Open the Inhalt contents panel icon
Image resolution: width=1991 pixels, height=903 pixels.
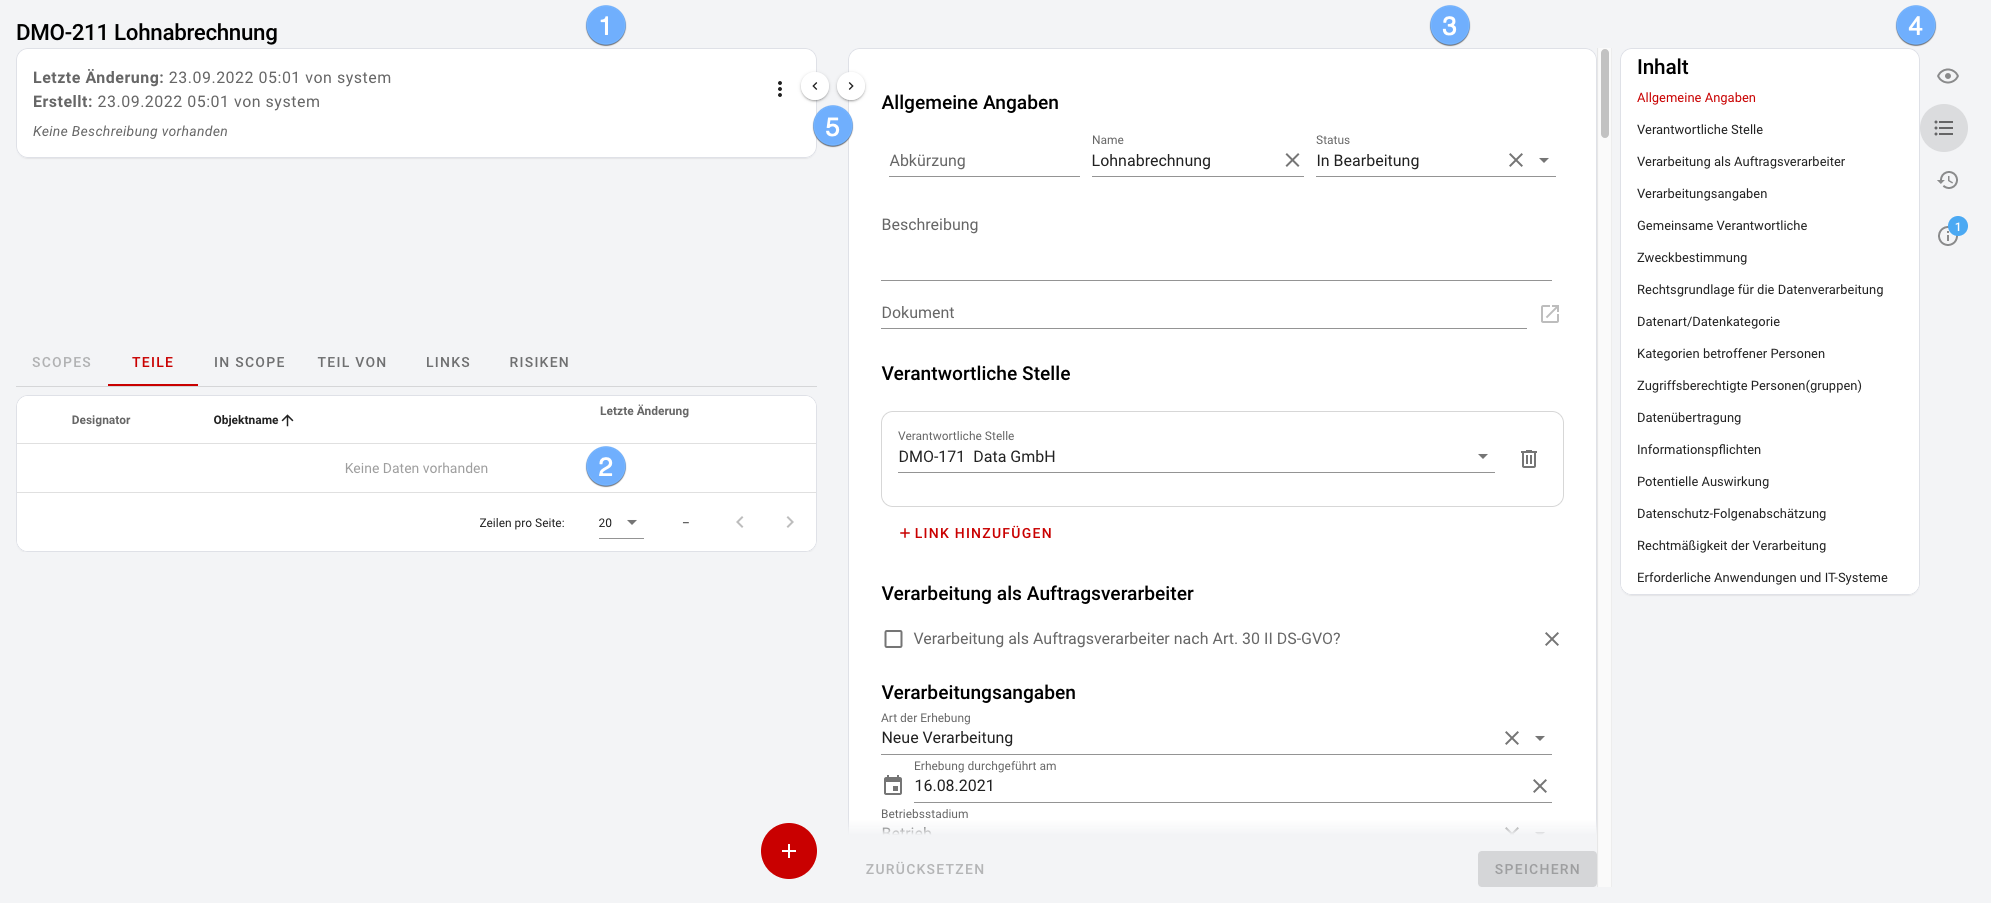(x=1945, y=128)
